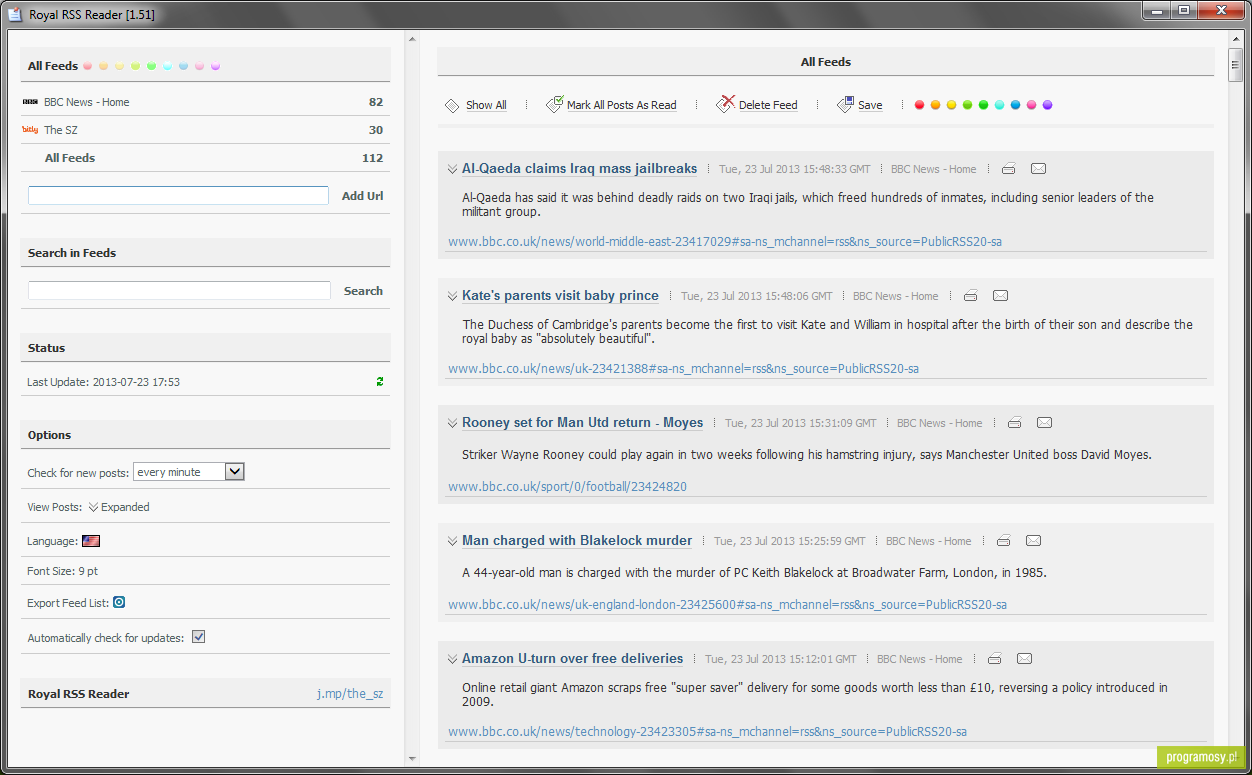Print the Rooney set for Man Utd post

1014,423
